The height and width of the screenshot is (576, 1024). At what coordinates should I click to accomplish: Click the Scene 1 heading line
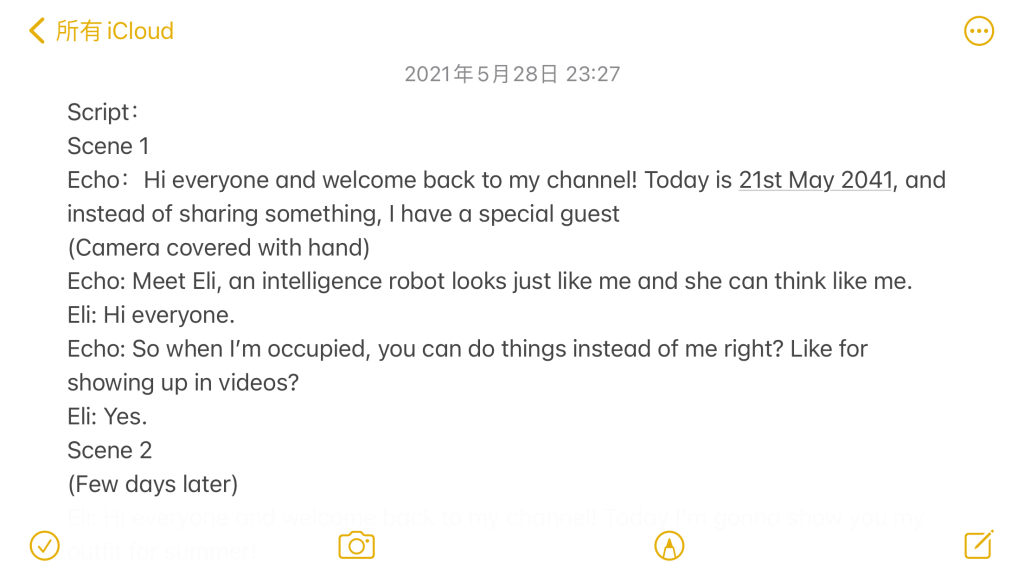(x=108, y=146)
